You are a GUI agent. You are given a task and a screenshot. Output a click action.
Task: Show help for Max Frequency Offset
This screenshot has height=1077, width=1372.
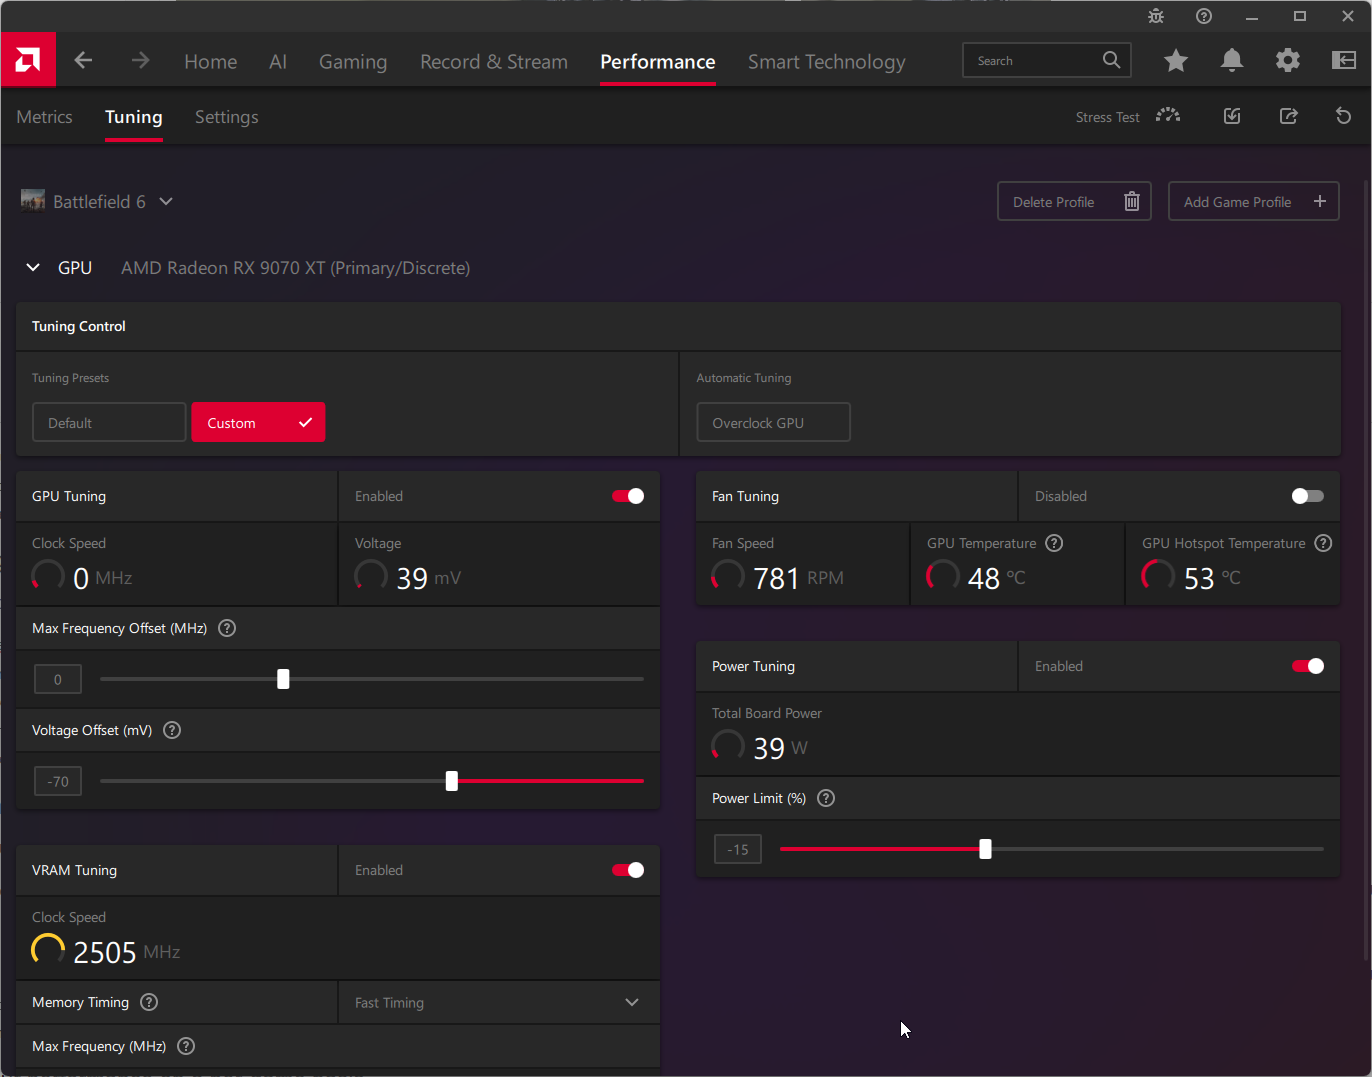(x=227, y=628)
